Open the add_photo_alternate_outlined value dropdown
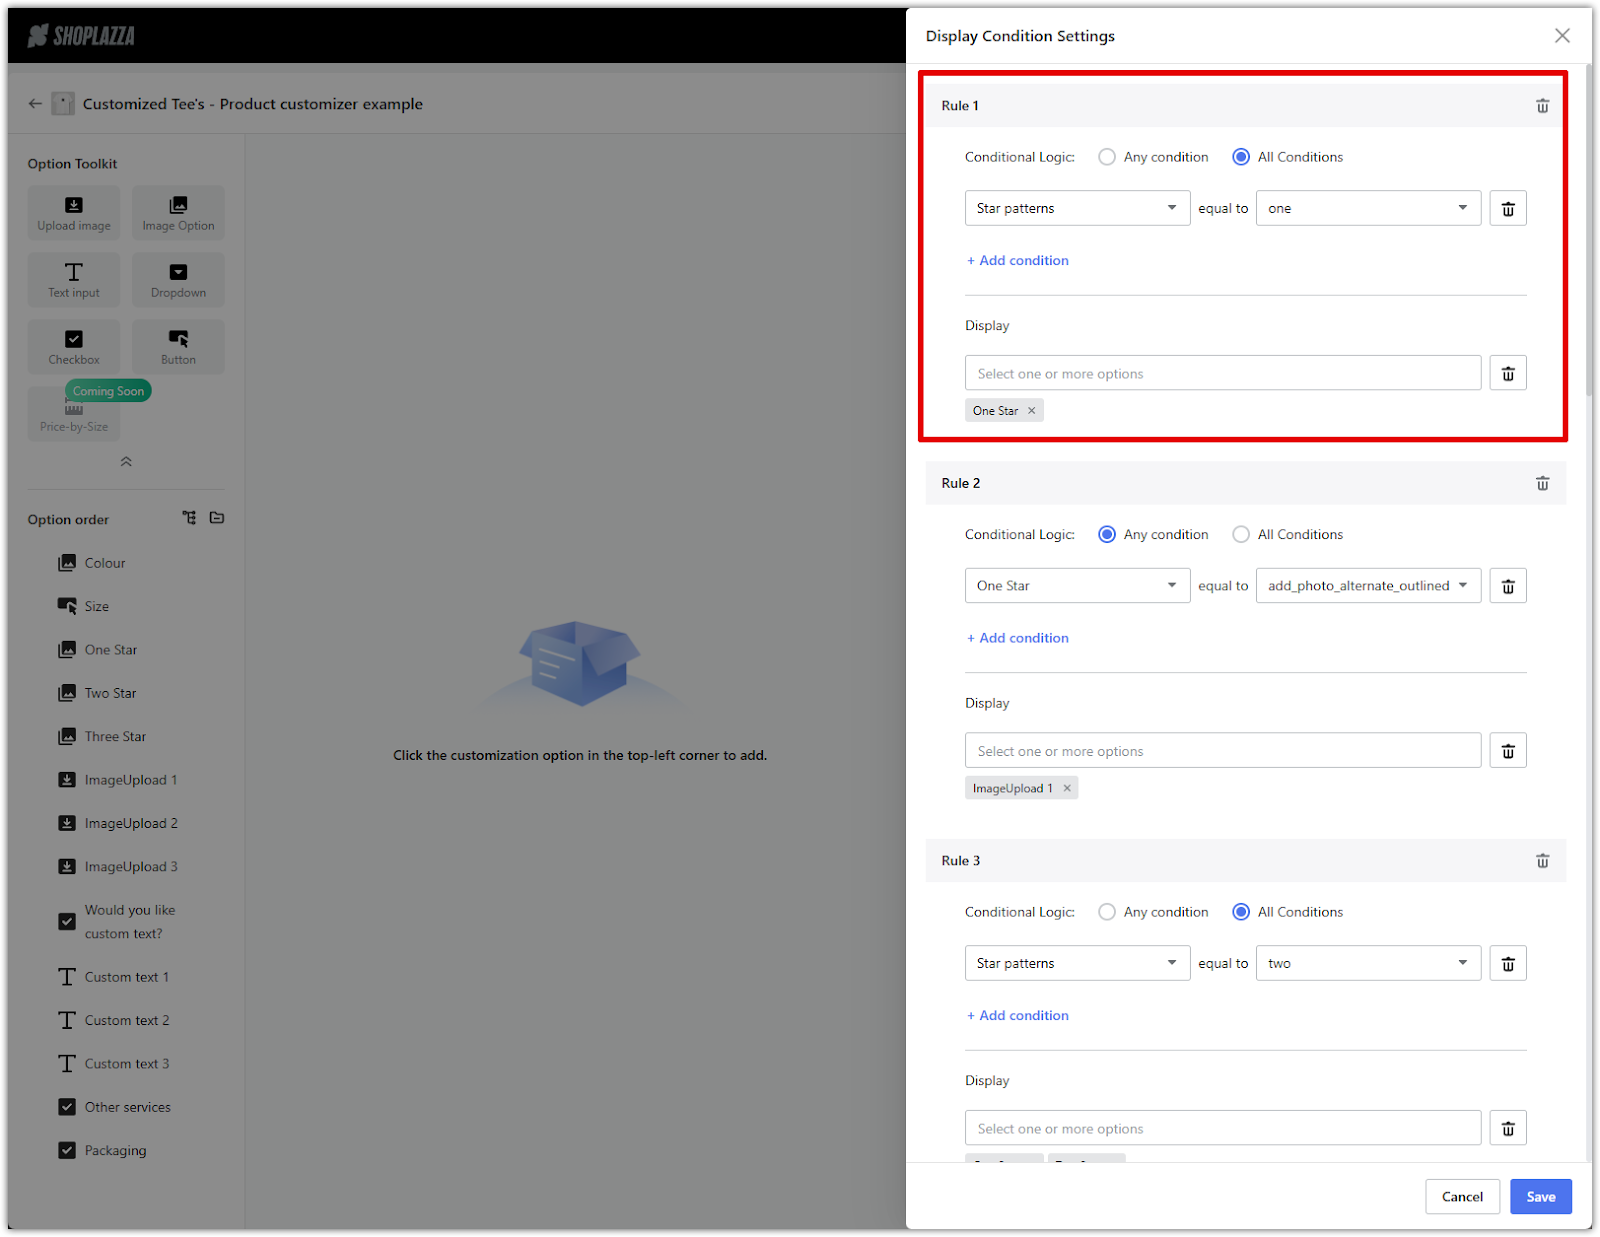Screen dimensions: 1600x1237 click(1367, 586)
